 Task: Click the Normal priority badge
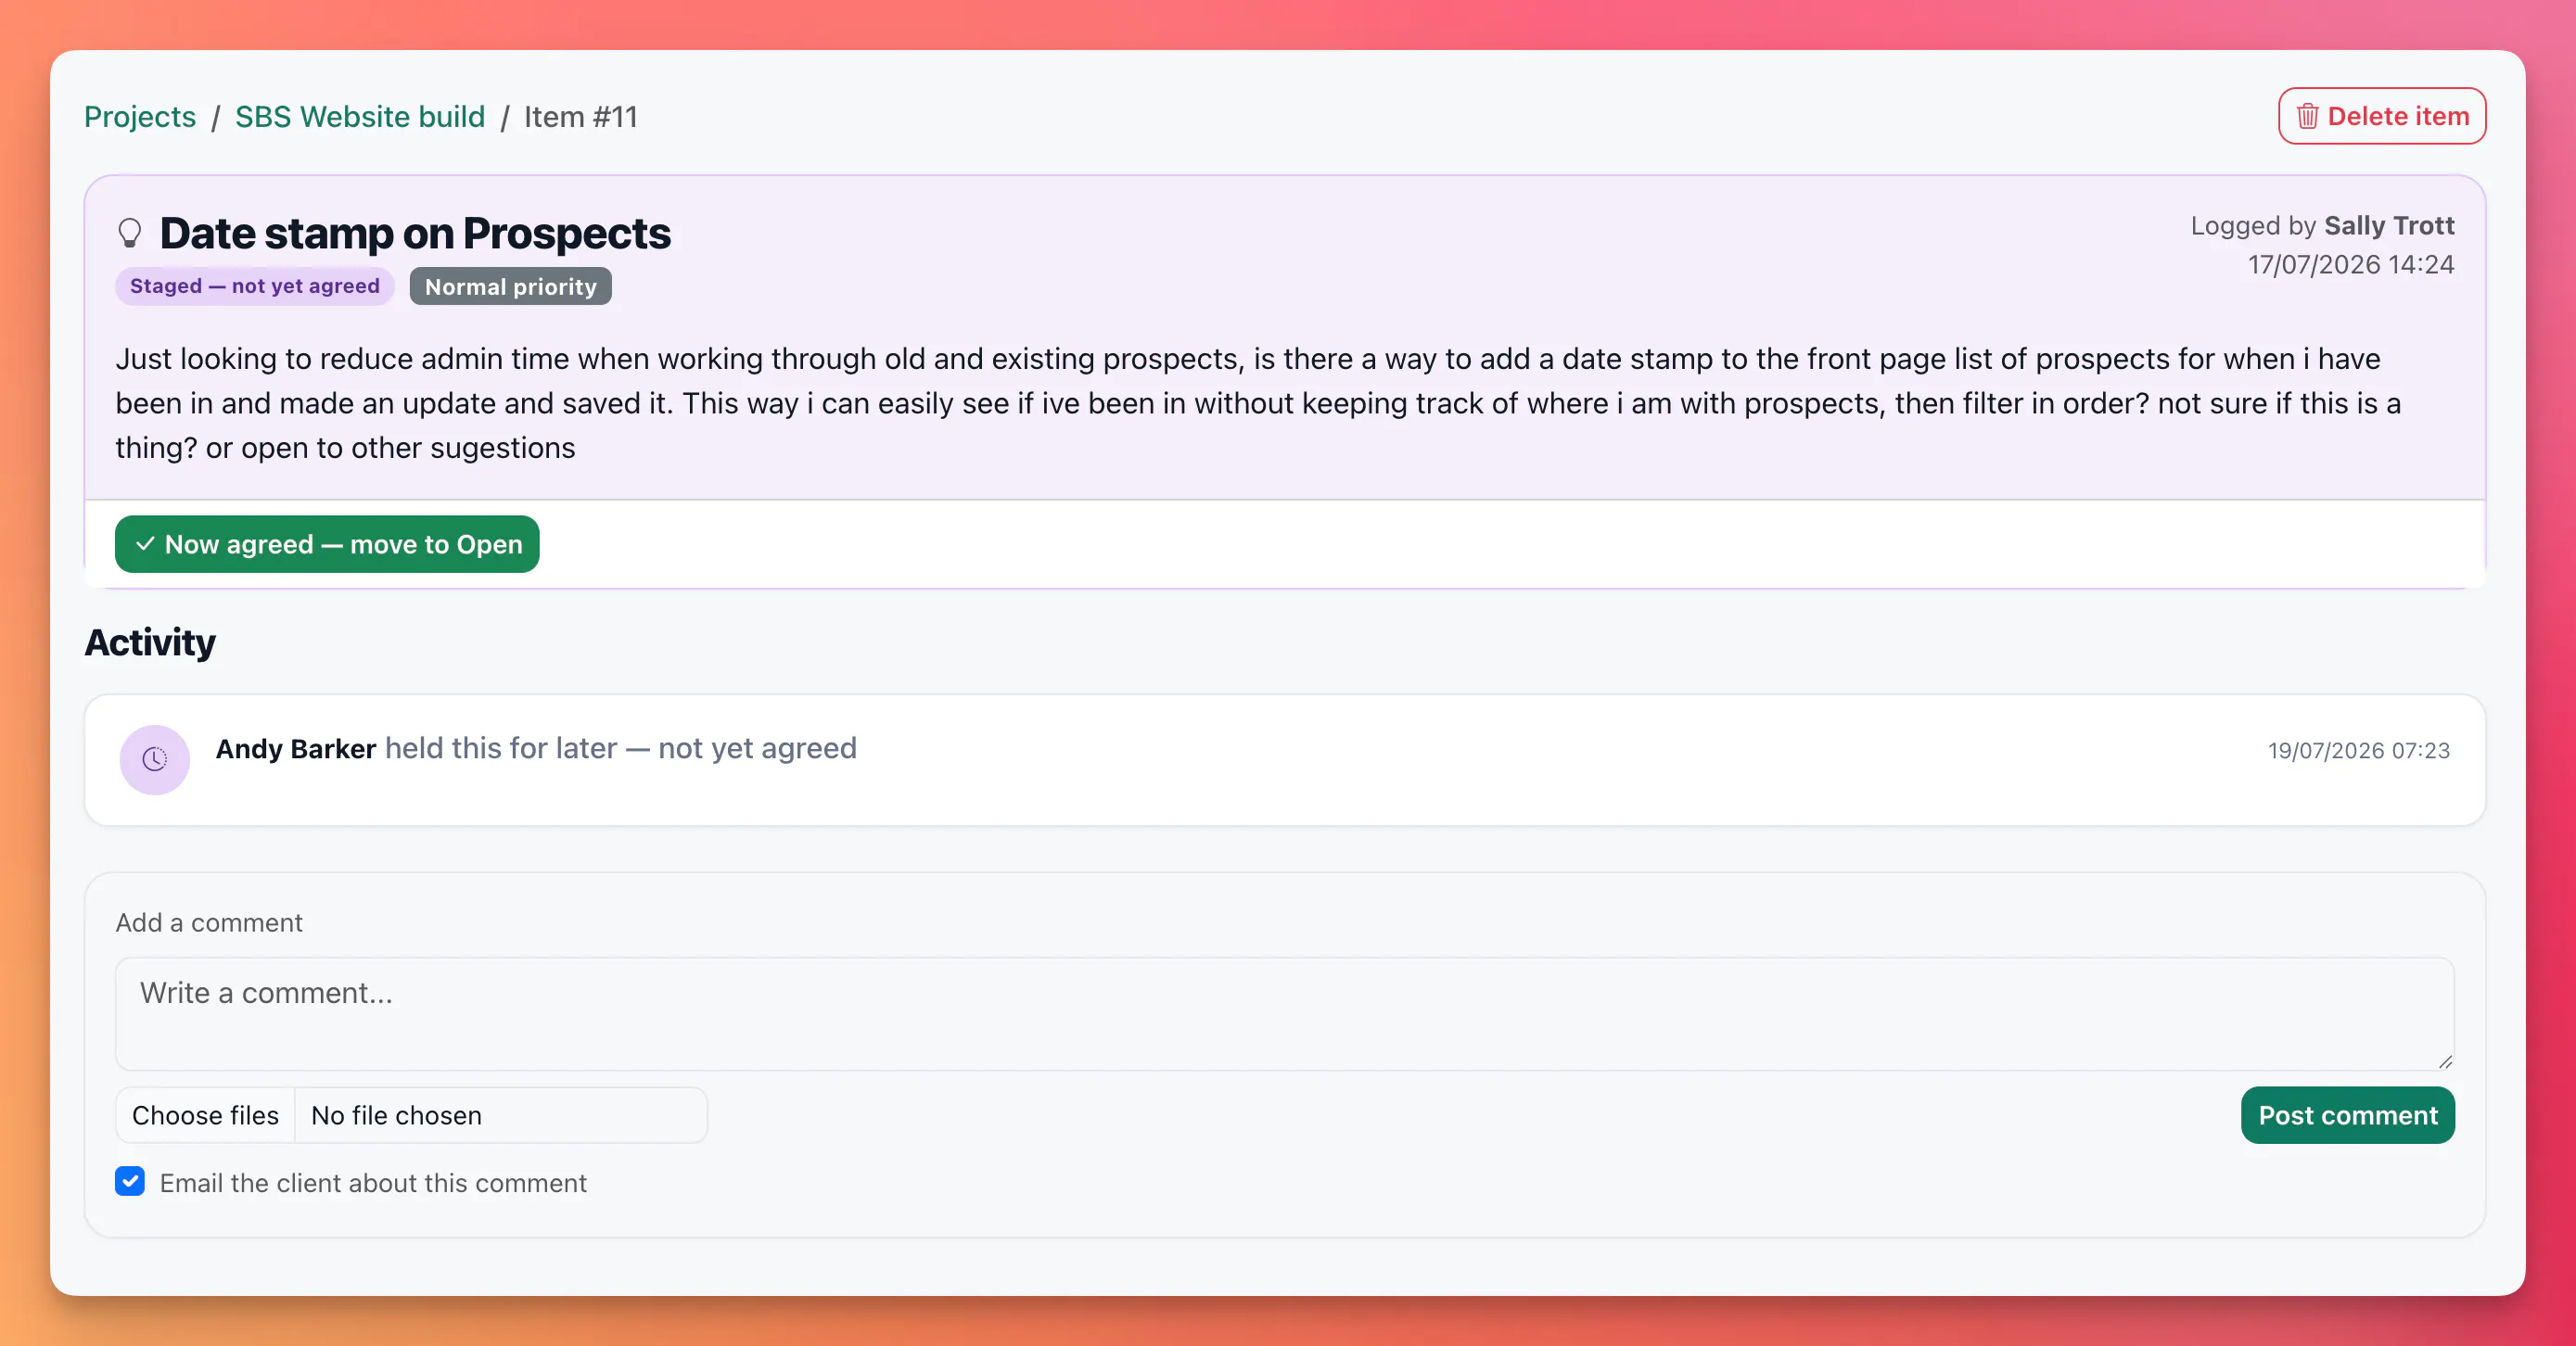point(511,286)
